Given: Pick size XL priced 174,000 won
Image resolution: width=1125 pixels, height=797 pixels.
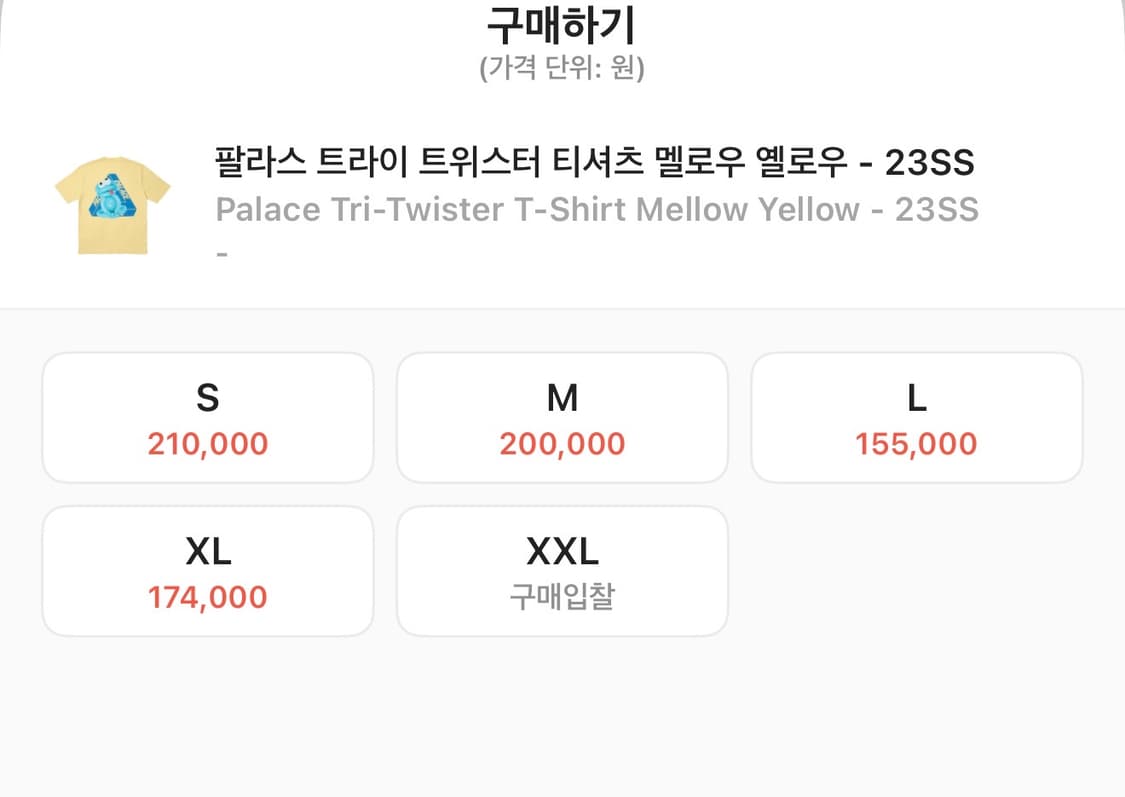Looking at the screenshot, I should 207,570.
